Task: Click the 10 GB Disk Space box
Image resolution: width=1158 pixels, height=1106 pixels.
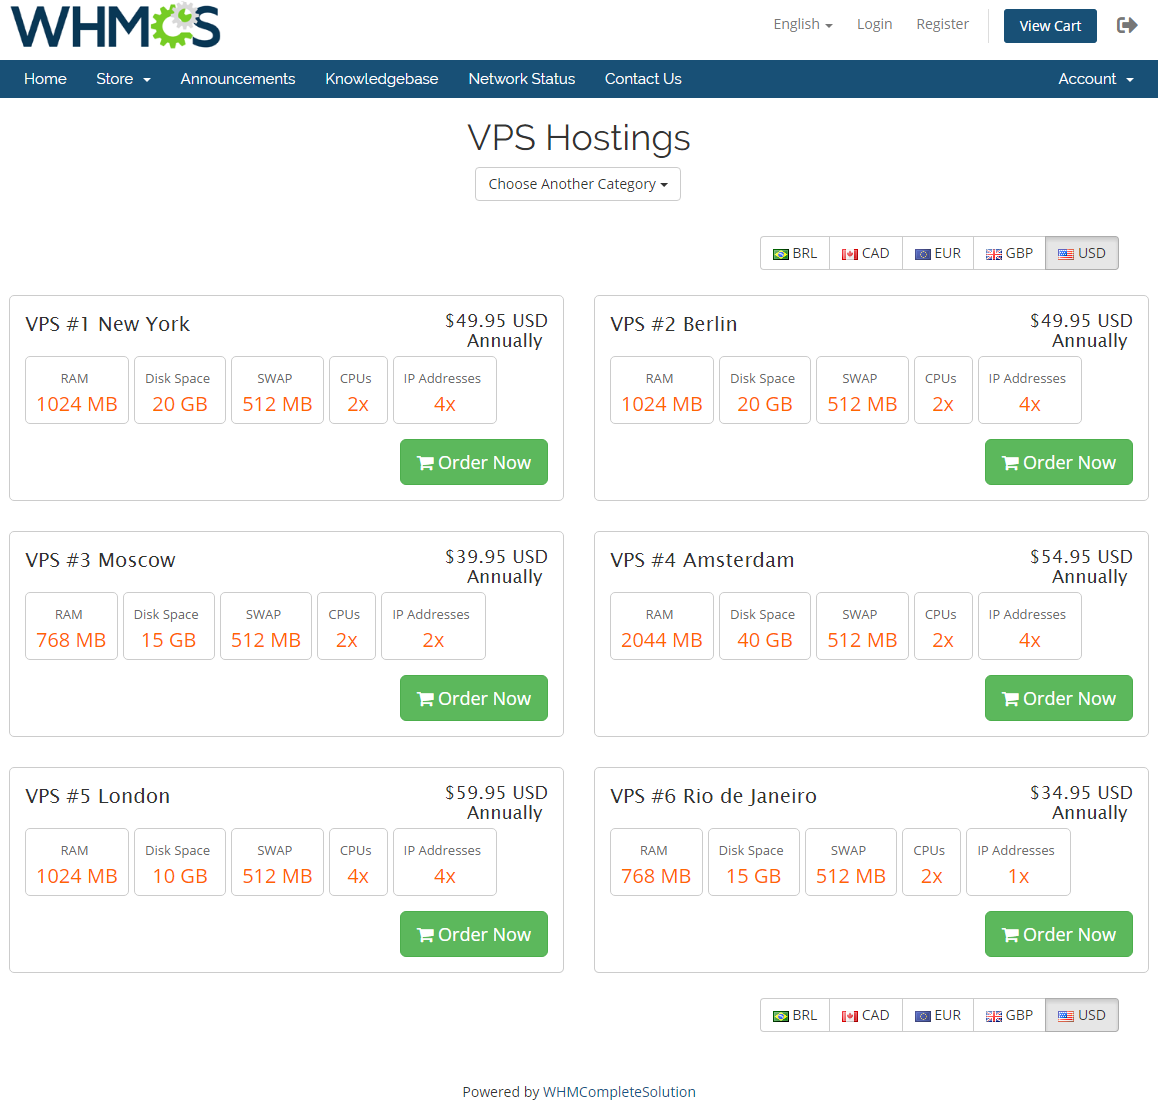Action: point(179,862)
